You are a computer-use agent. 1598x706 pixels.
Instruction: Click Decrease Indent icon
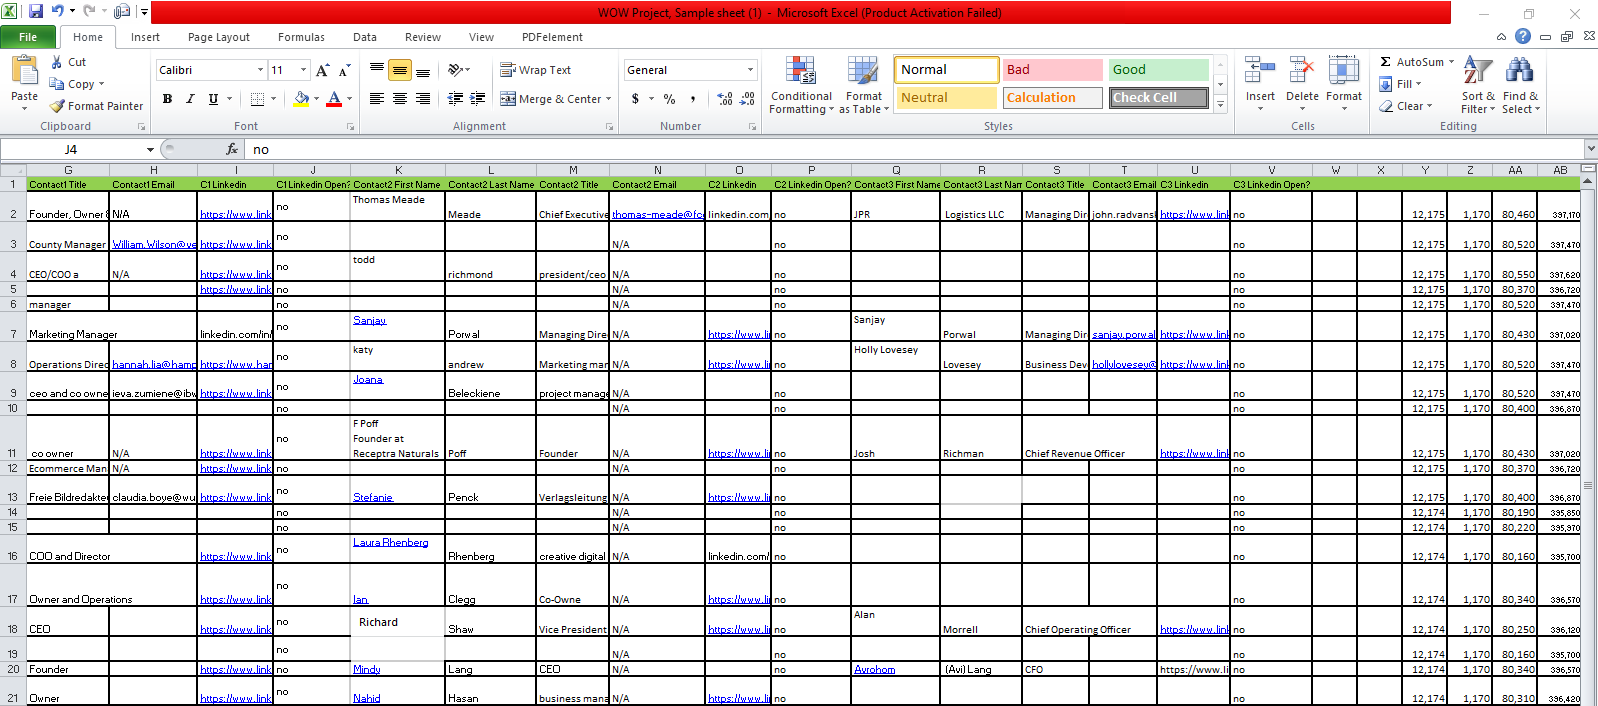tap(455, 99)
